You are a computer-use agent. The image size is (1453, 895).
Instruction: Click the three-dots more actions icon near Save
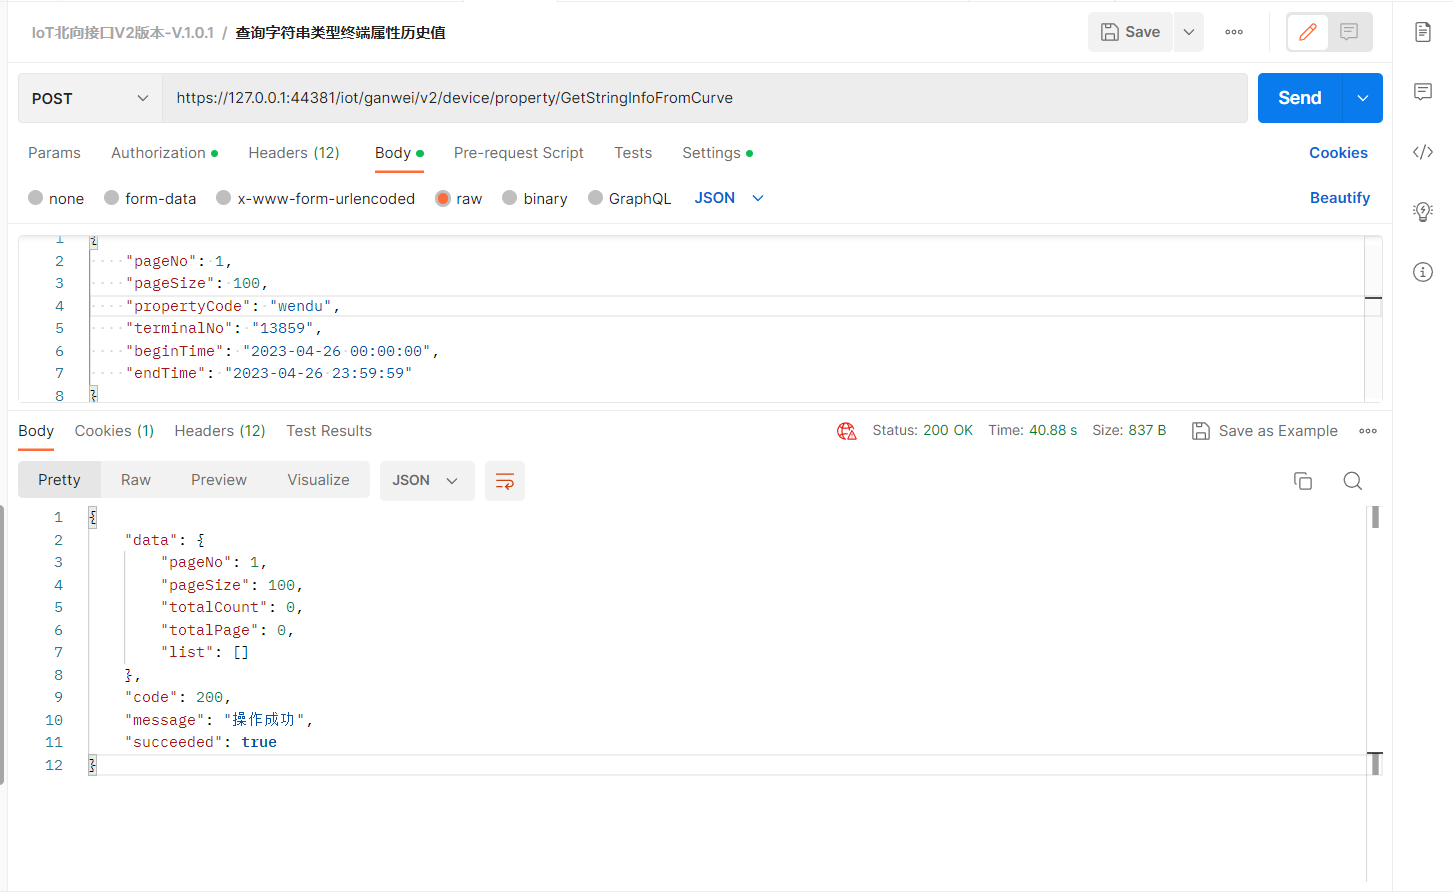click(1234, 32)
